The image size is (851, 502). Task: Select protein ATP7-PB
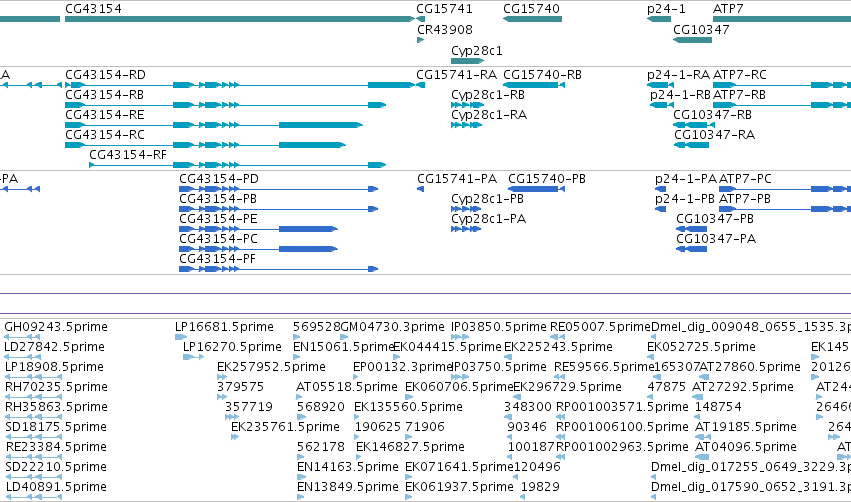(x=785, y=209)
